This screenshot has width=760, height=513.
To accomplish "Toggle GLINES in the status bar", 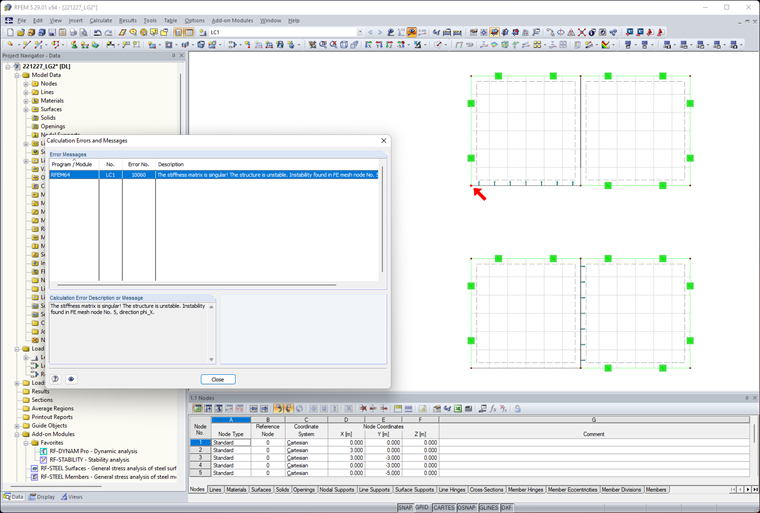I will click(x=489, y=508).
